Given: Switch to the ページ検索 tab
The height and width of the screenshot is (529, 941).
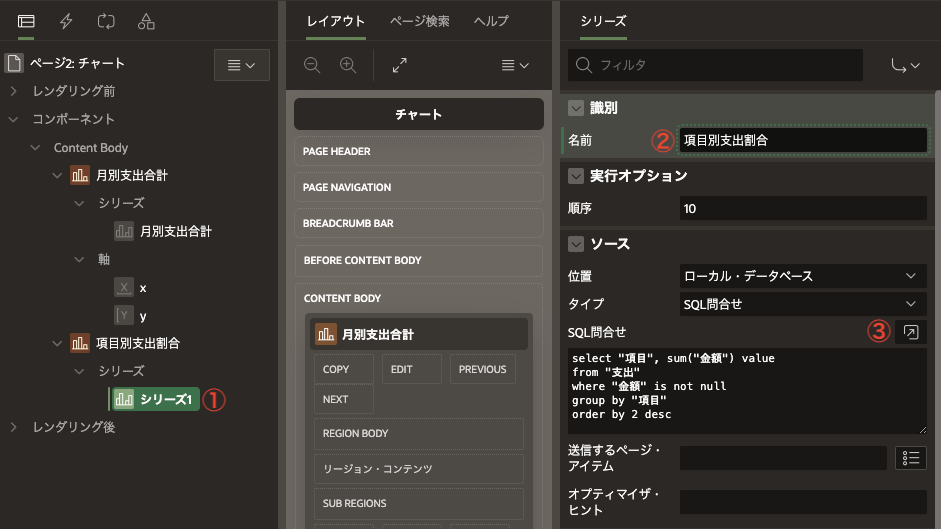Looking at the screenshot, I should pyautogui.click(x=419, y=22).
